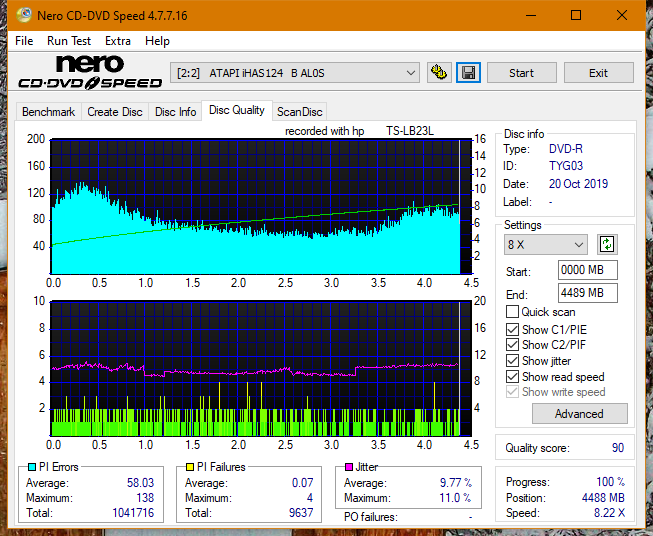This screenshot has width=653, height=536.
Task: Expand the 8 X speed dropdown
Action: (x=545, y=244)
